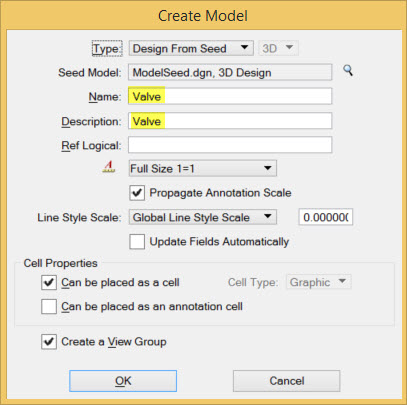Screen dimensions: 407x405
Task: Open the Cell Type Graphic dropdown
Action: [x=319, y=282]
